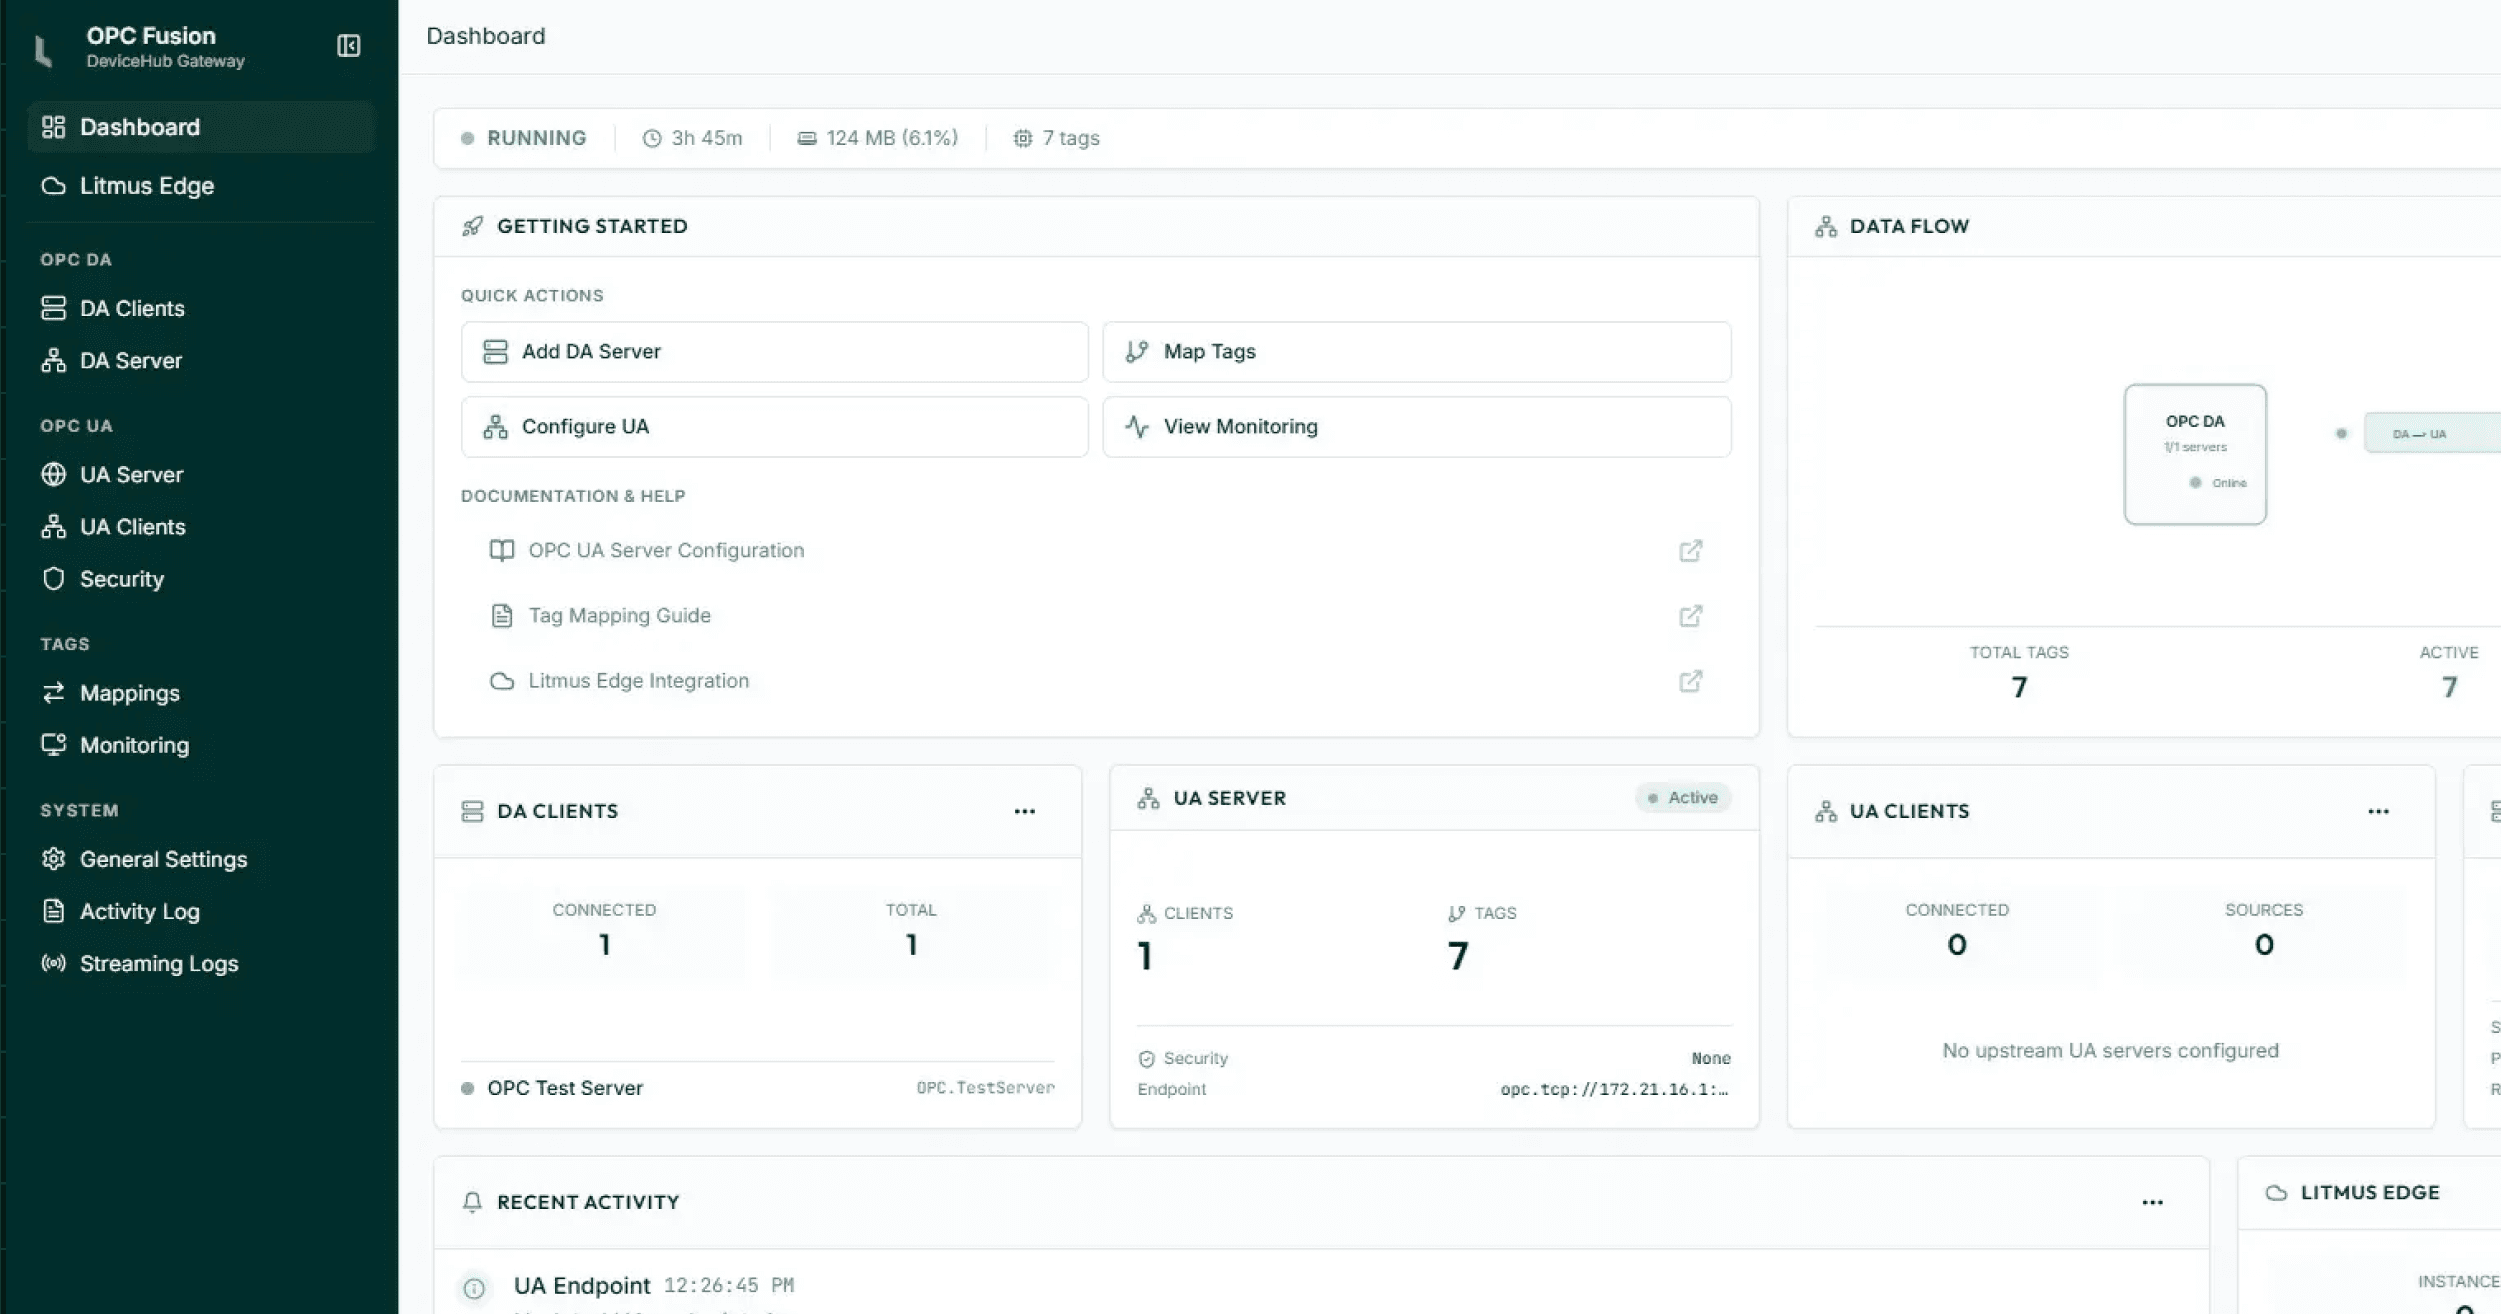Open the Tag Mapping Guide doc link
The height and width of the screenshot is (1314, 2501).
tap(1096, 615)
